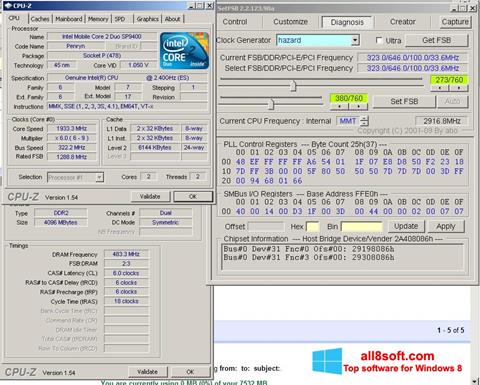Click the DC Mode value Symmetric
480x385 pixels.
pyautogui.click(x=166, y=222)
